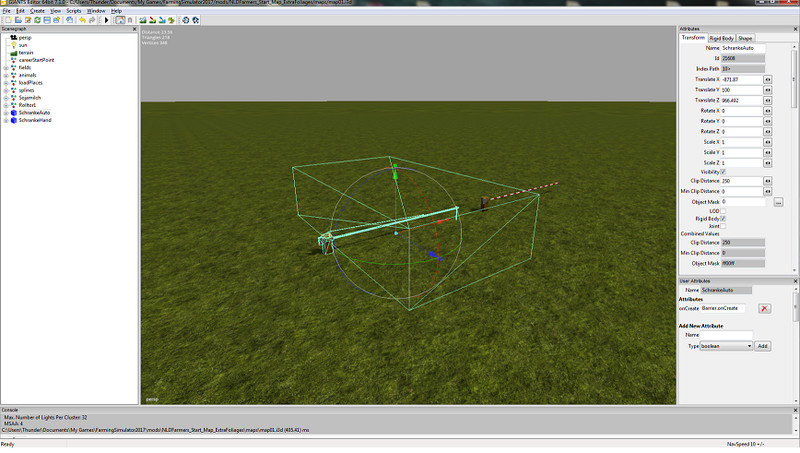The height and width of the screenshot is (453, 800).
Task: Toggle the Visibility checkbox
Action: 724,171
